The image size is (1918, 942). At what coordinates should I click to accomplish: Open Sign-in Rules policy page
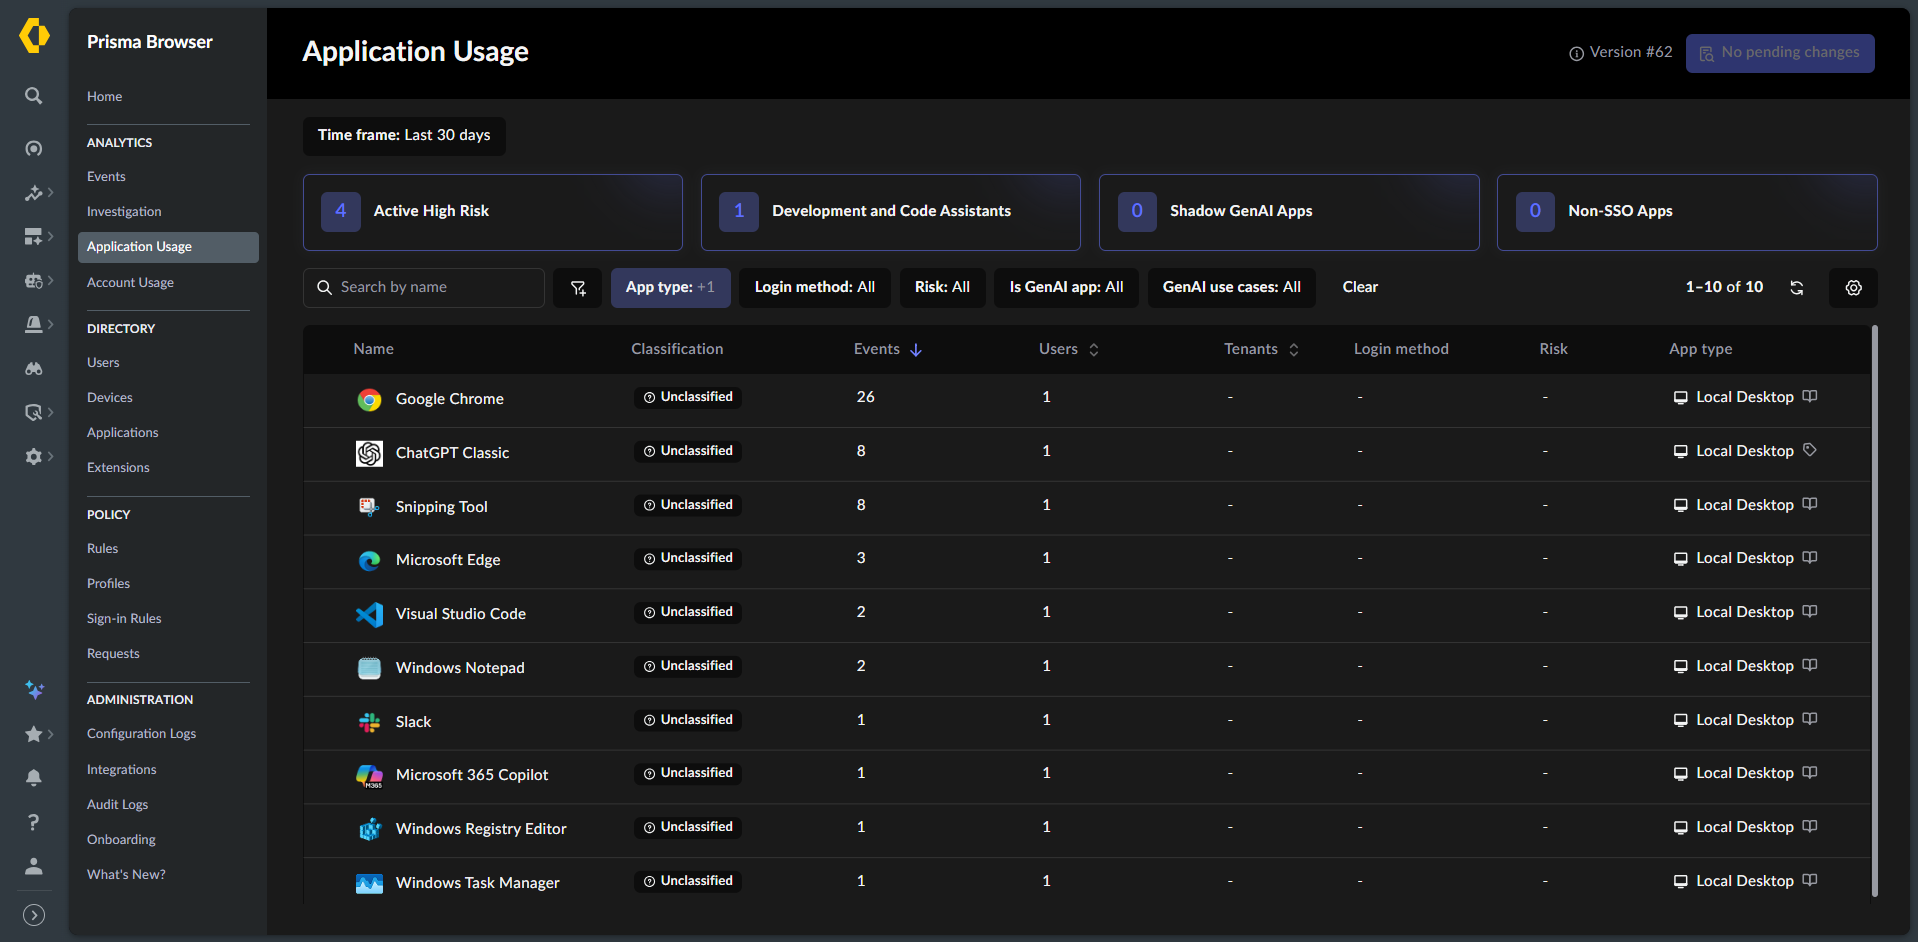click(124, 619)
